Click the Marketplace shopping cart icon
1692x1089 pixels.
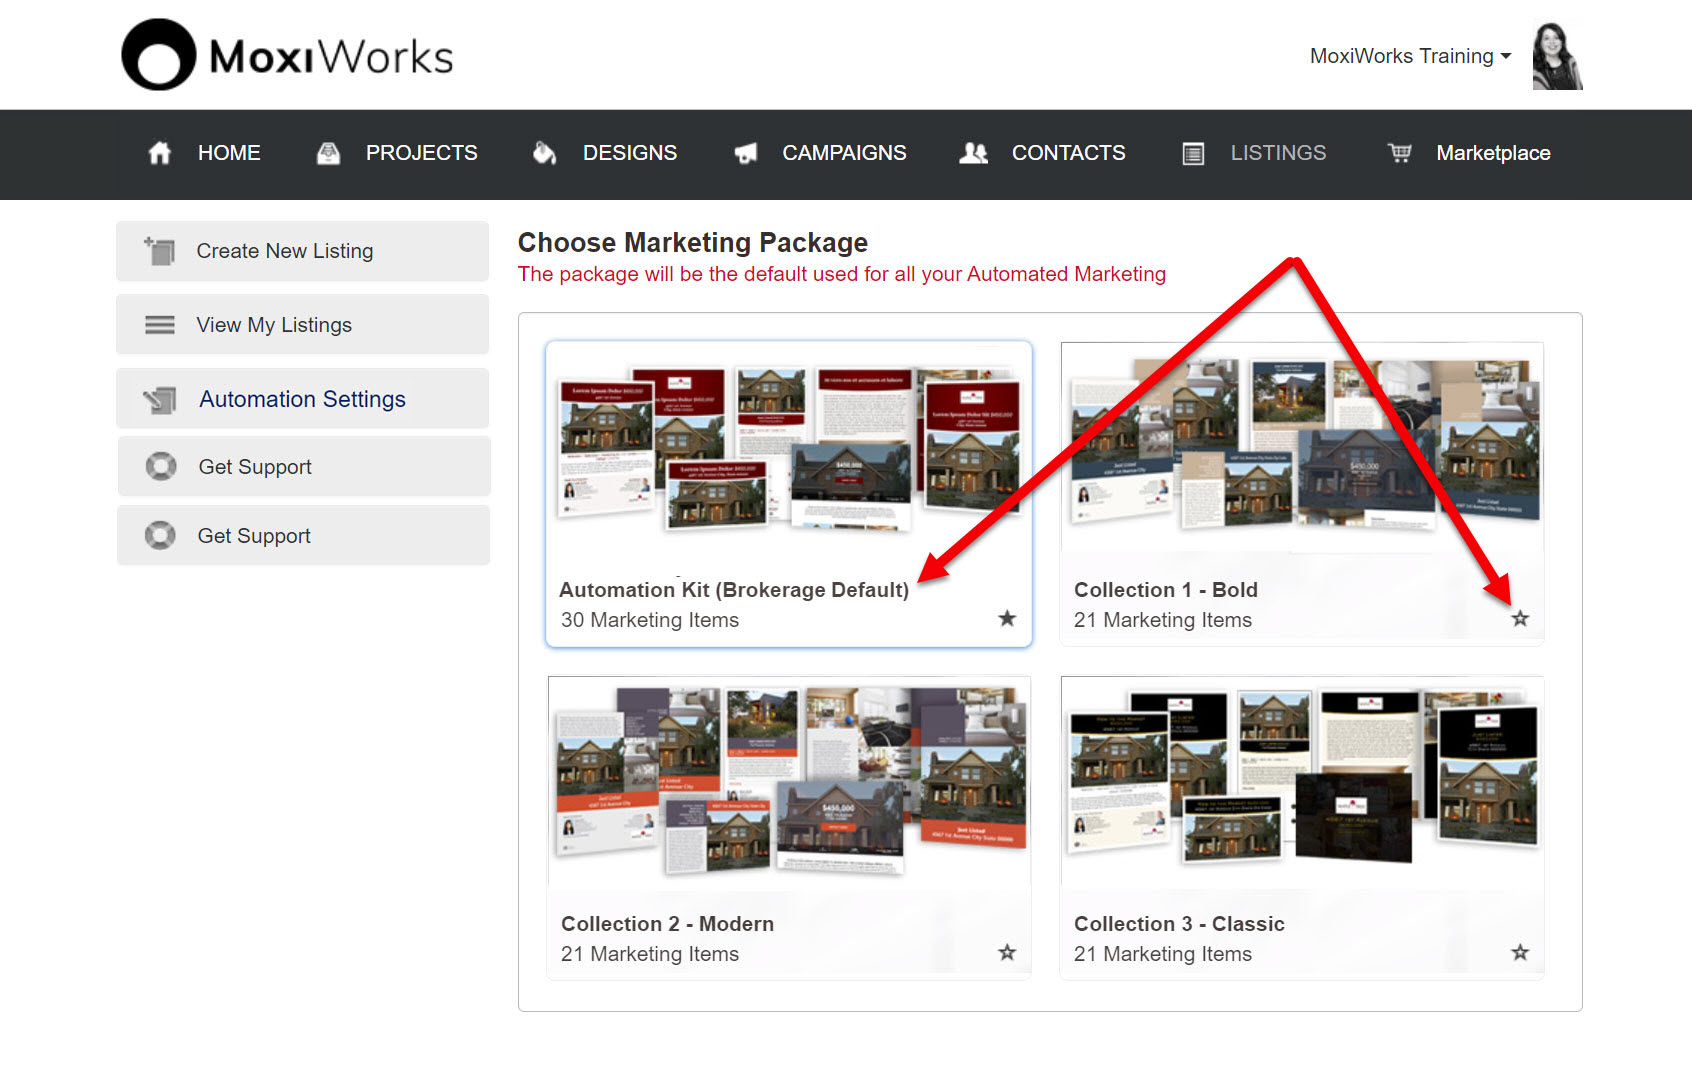tap(1399, 153)
